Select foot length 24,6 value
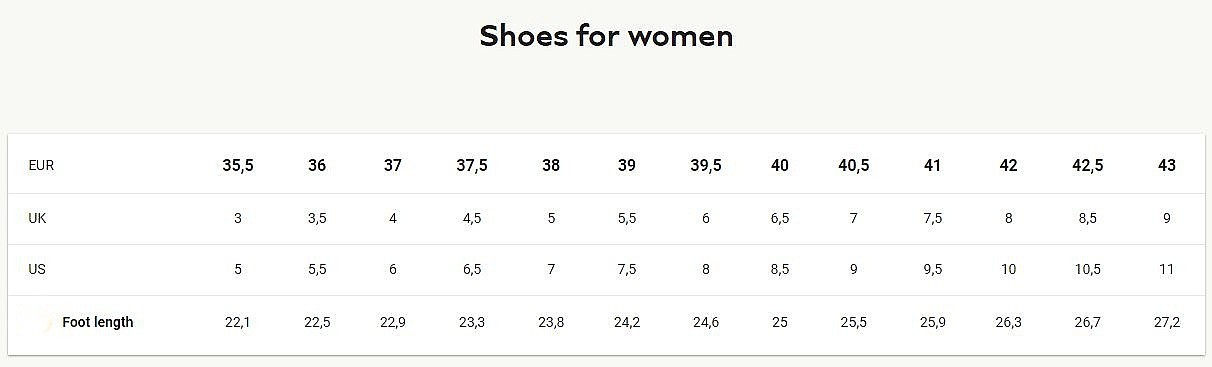 click(x=706, y=322)
